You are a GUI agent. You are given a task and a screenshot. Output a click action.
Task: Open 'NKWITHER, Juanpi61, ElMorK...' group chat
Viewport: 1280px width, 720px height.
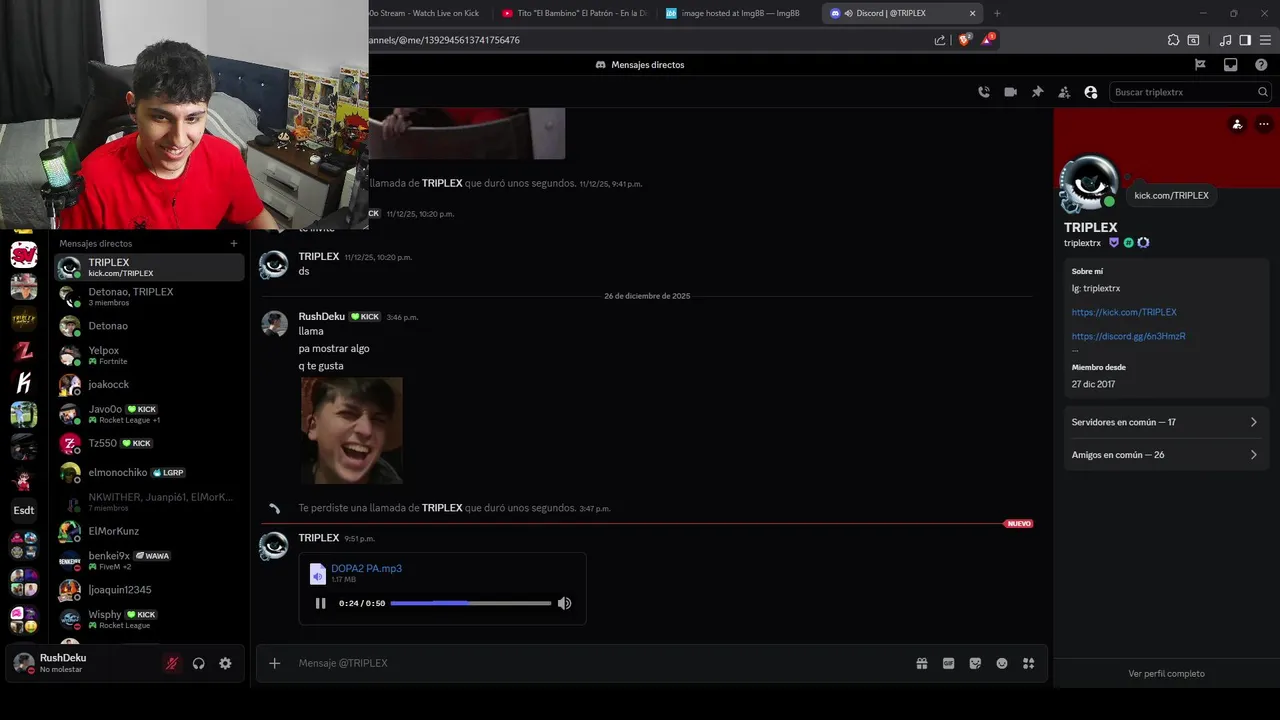[x=149, y=502]
